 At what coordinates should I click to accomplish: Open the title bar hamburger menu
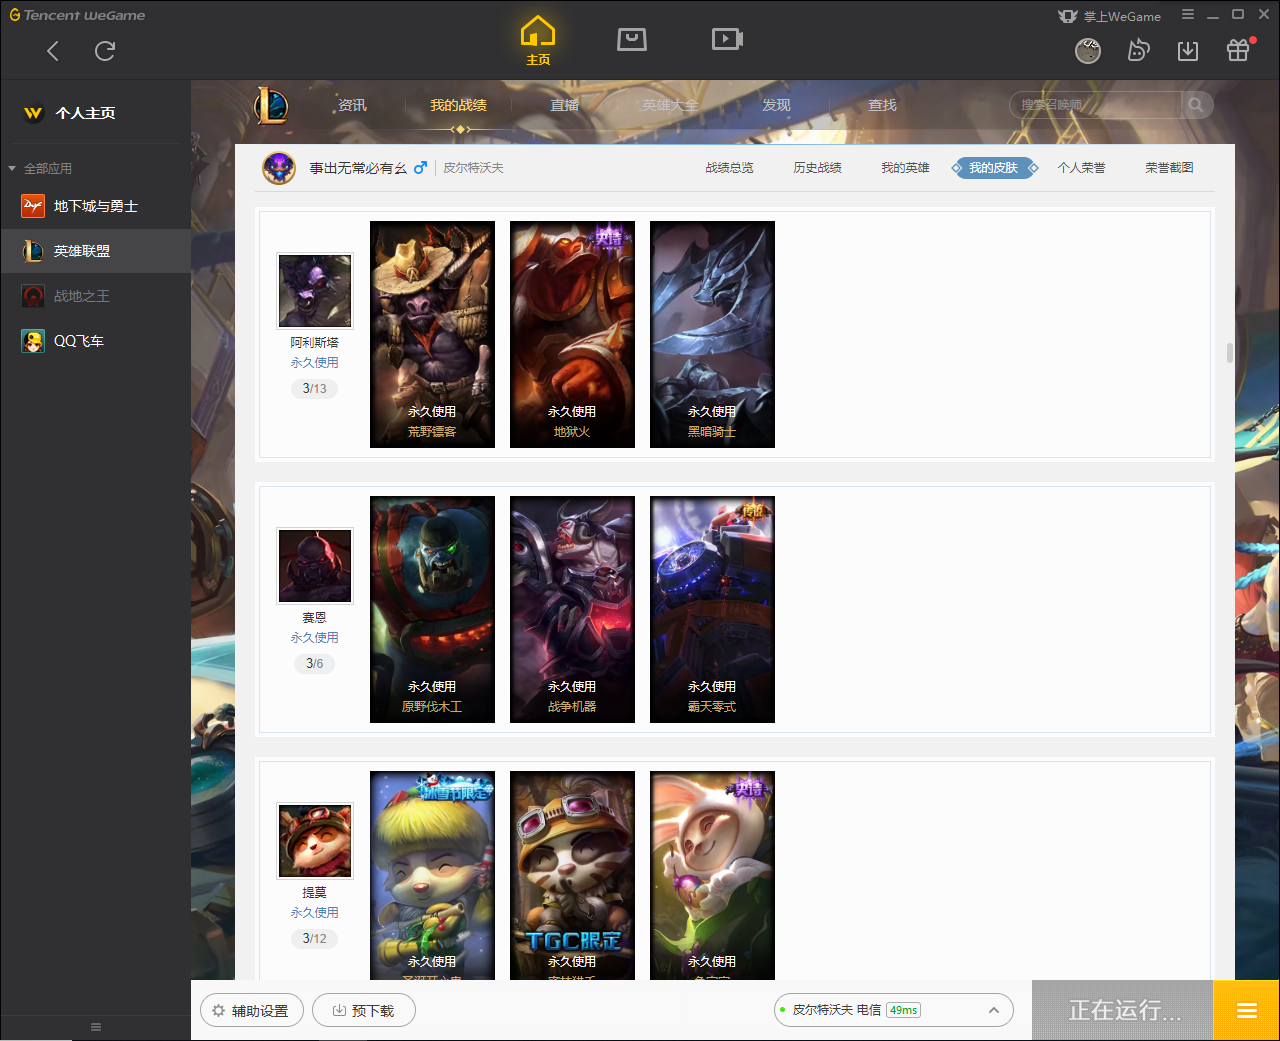click(x=1188, y=14)
